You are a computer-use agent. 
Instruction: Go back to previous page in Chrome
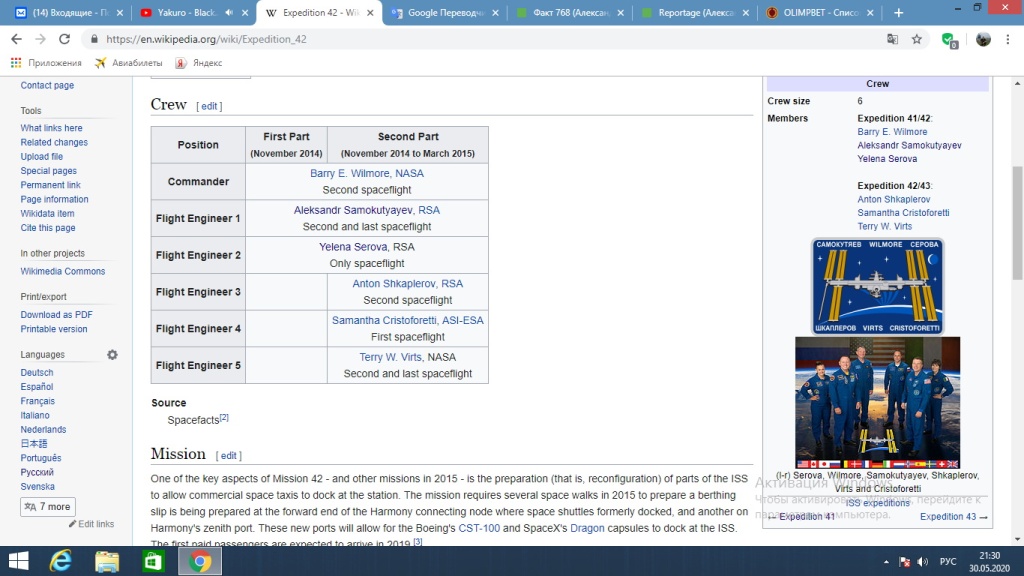(16, 39)
